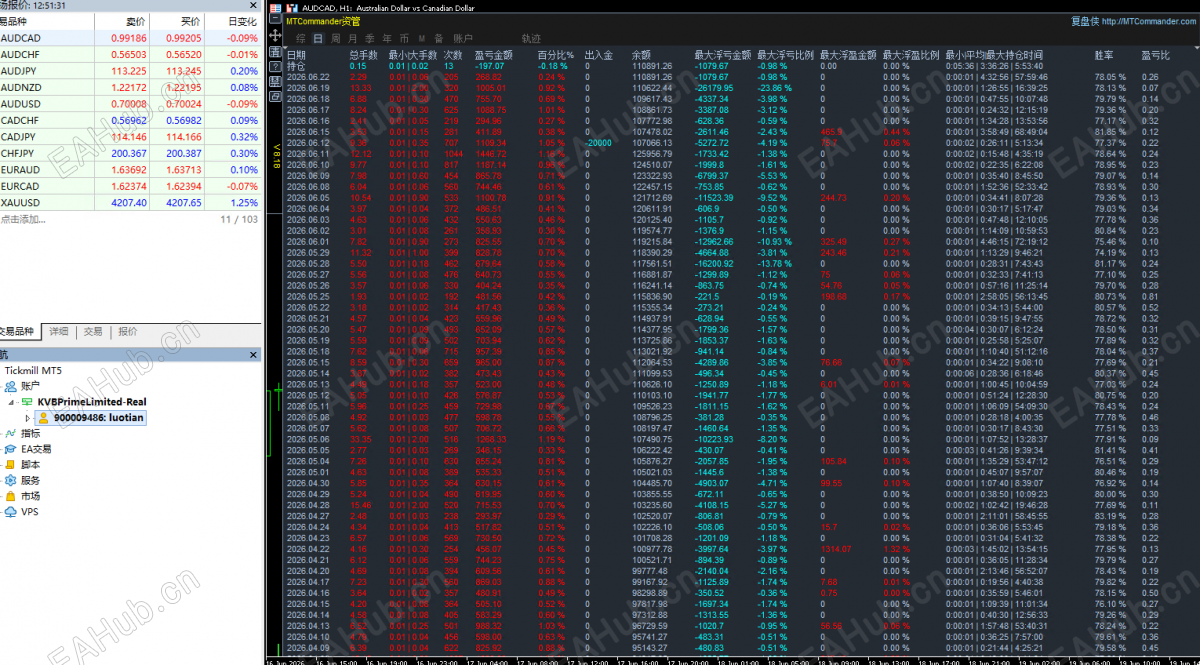This screenshot has height=665, width=1200.
Task: Expand the 900009486: luotian account node
Action: pyautogui.click(x=27, y=417)
